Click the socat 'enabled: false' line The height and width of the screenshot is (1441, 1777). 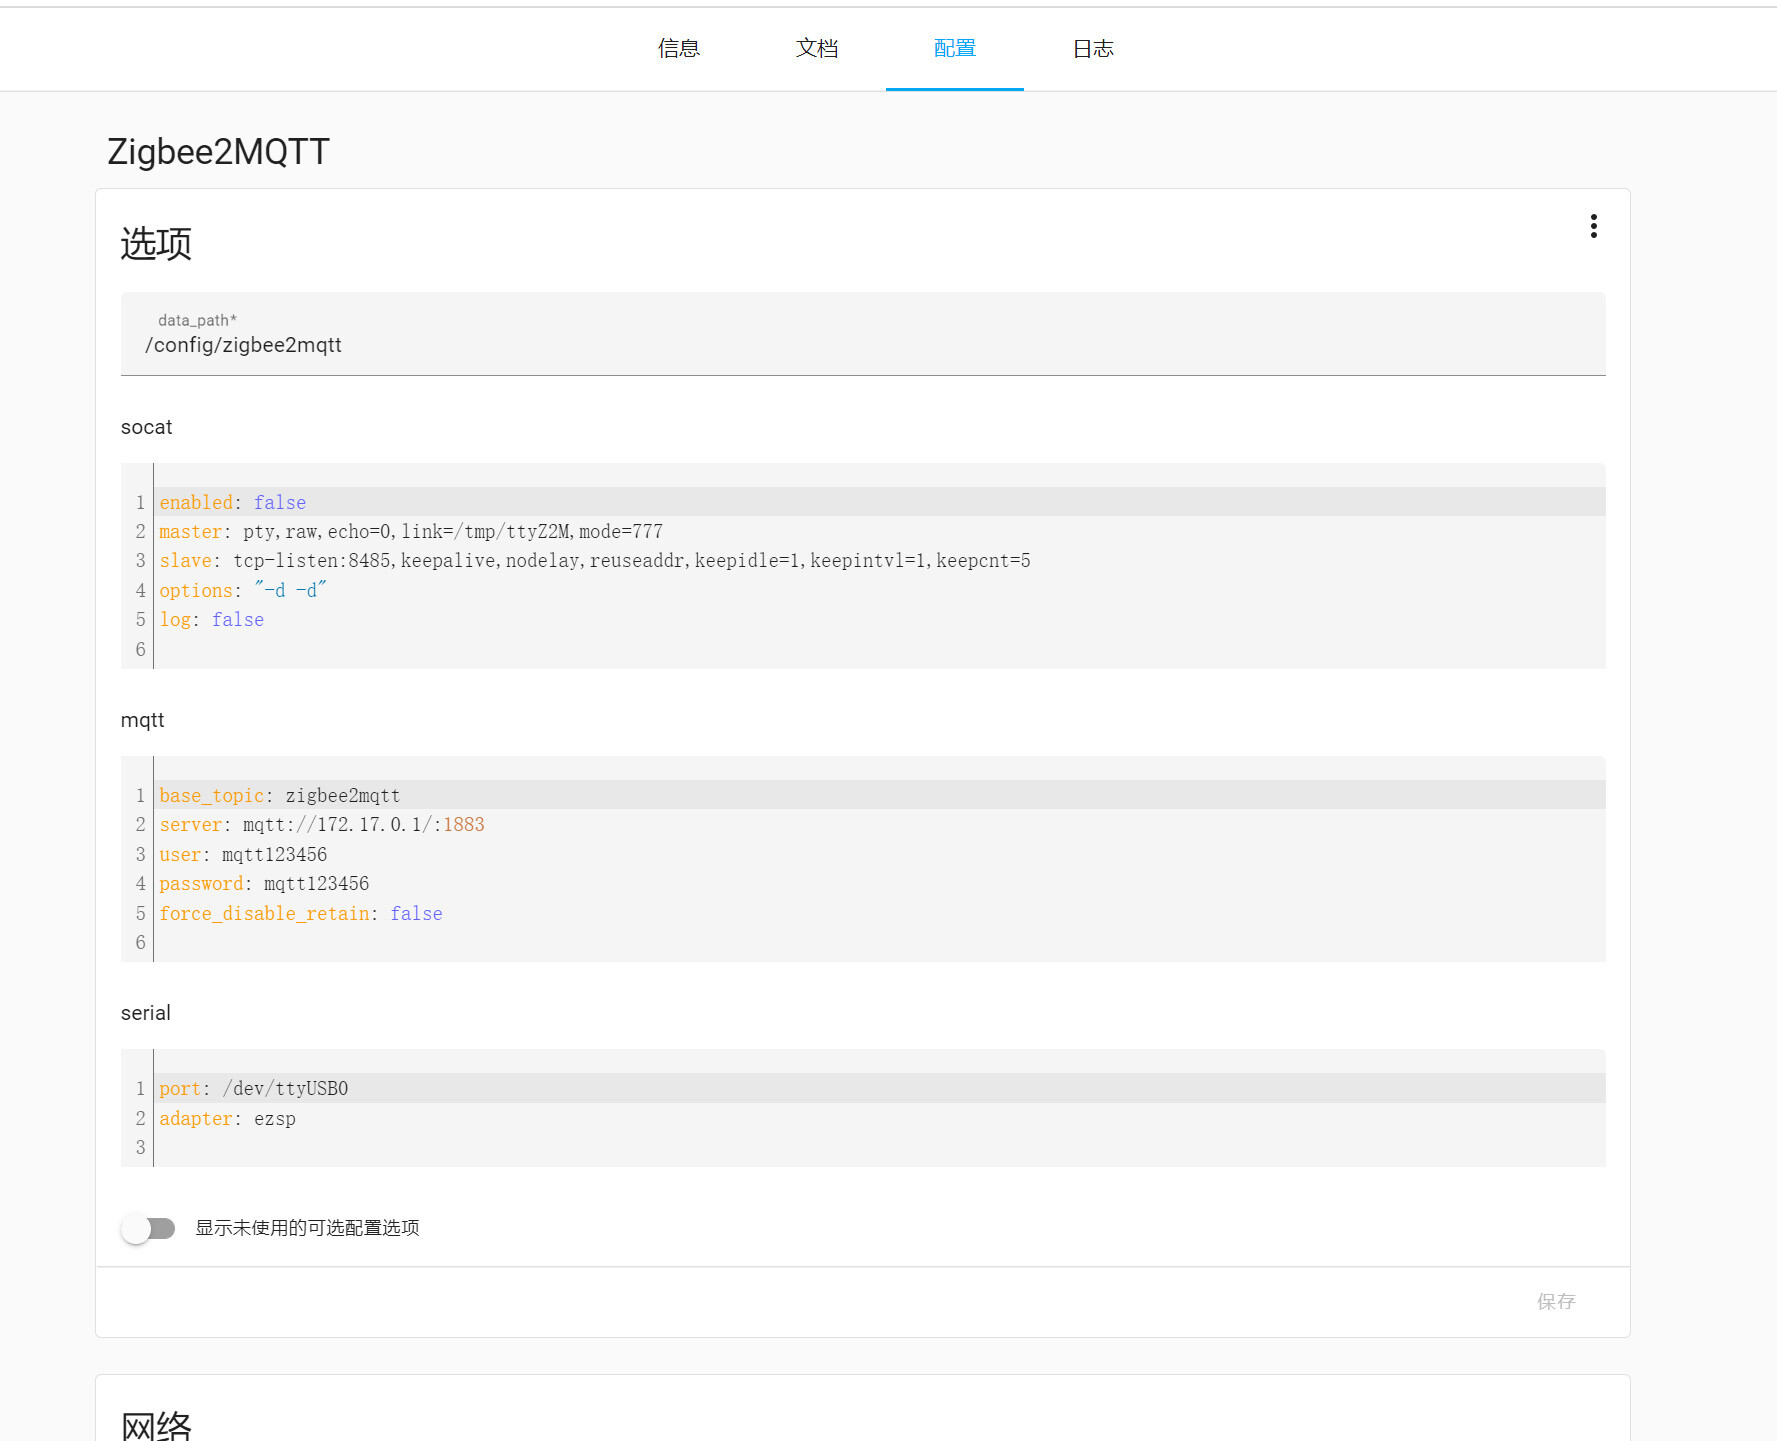click(x=880, y=502)
